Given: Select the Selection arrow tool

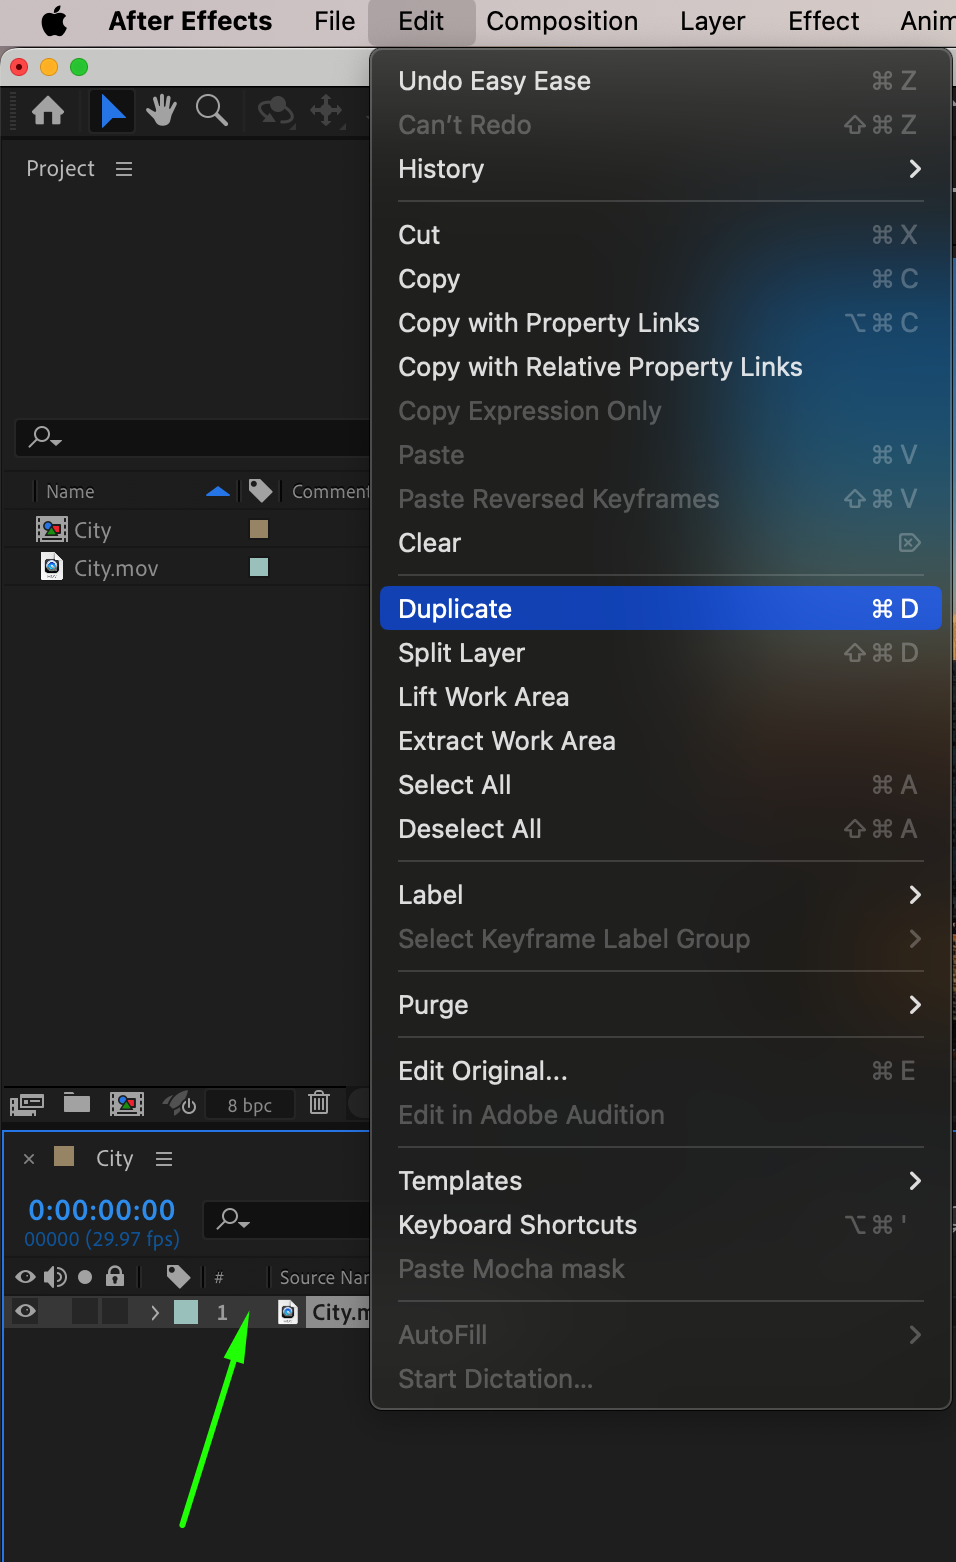Looking at the screenshot, I should 113,111.
